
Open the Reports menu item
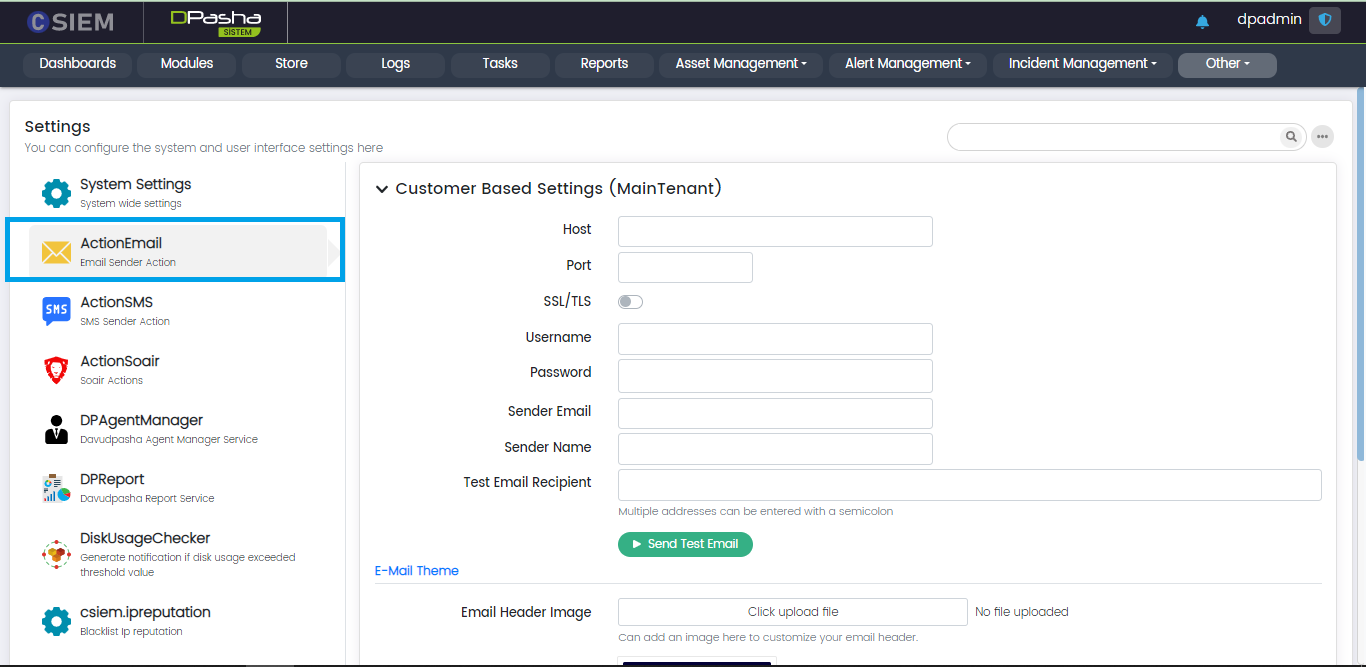point(604,64)
